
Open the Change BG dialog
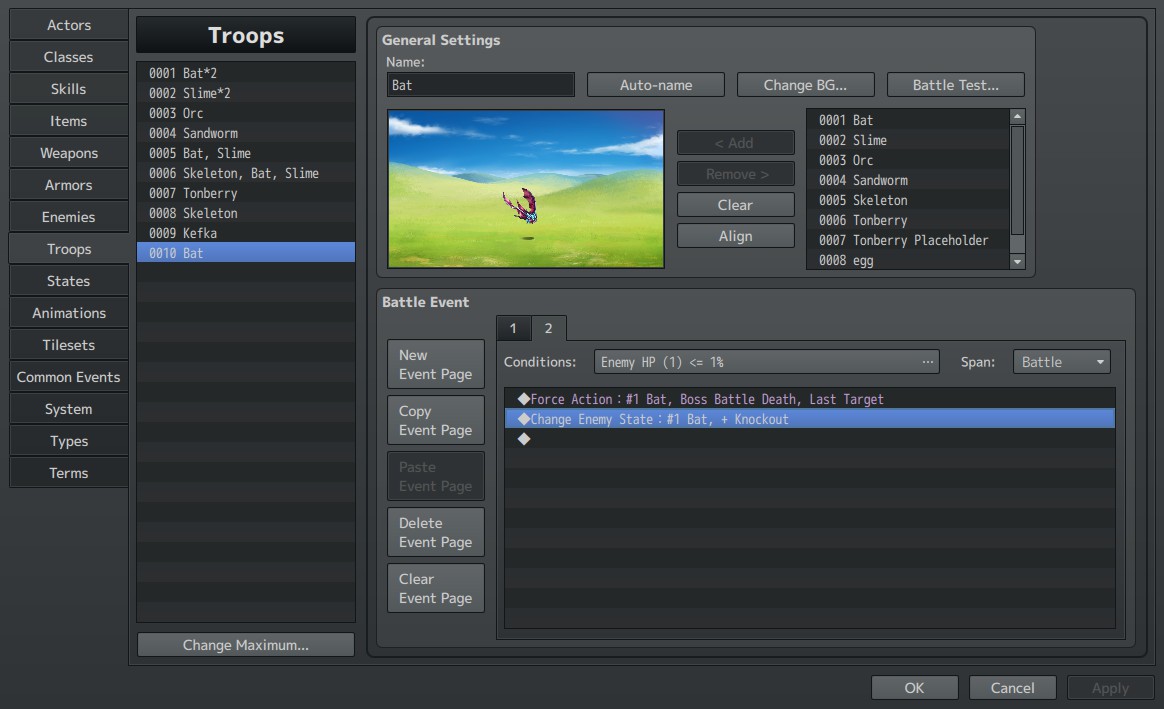point(805,85)
